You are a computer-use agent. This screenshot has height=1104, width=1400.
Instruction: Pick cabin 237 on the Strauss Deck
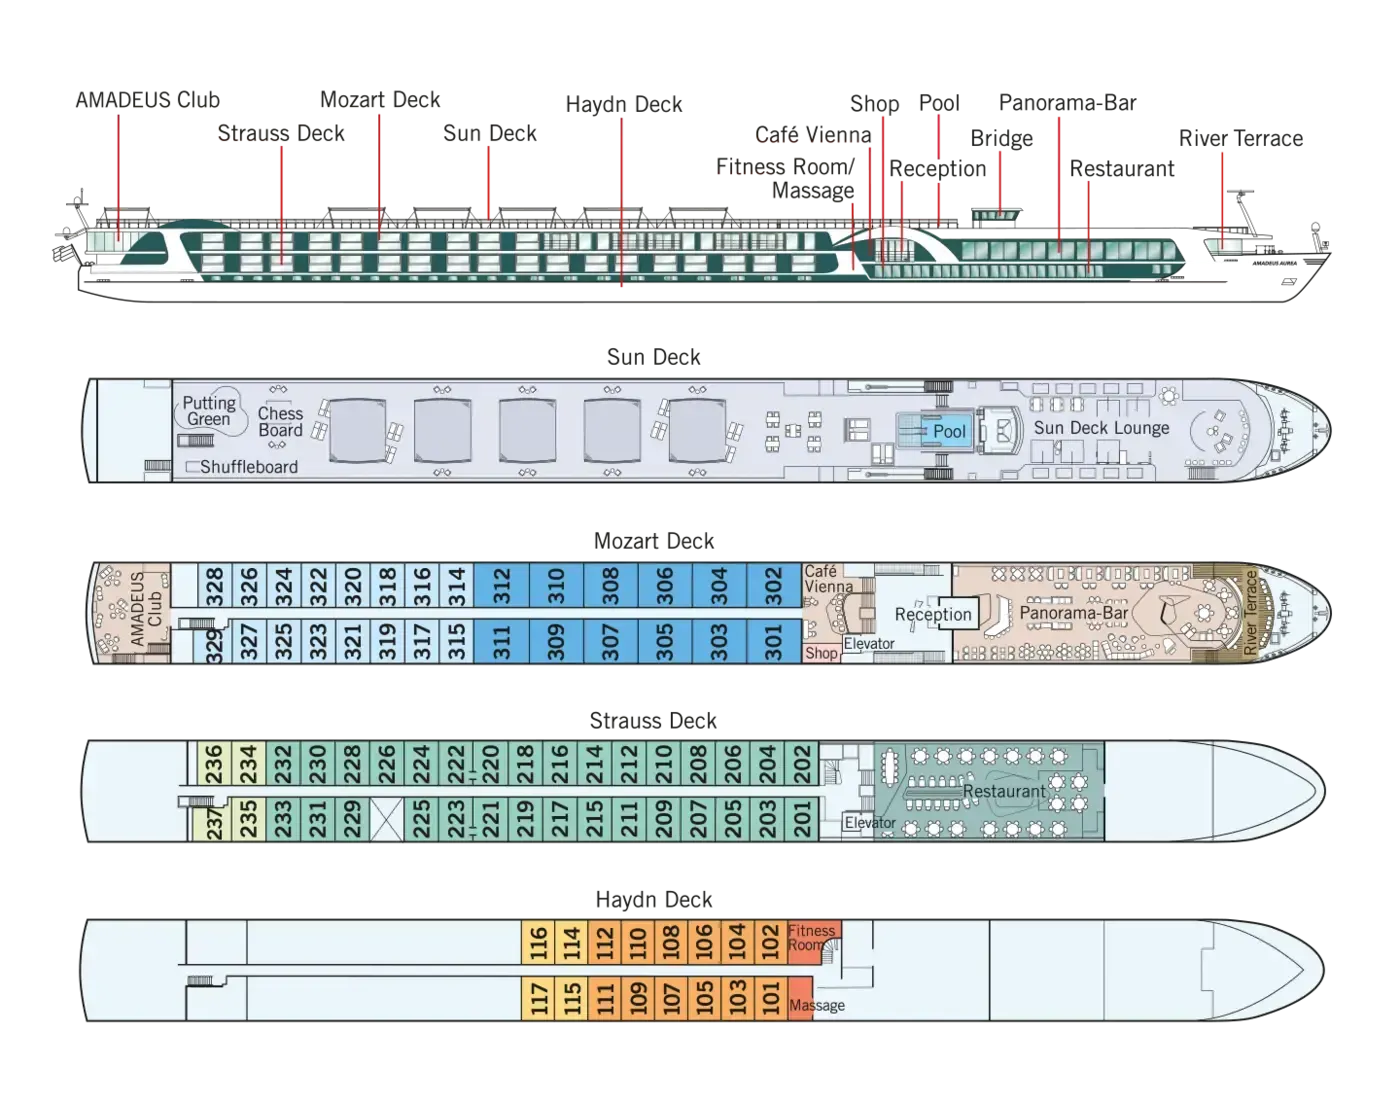[x=214, y=819]
